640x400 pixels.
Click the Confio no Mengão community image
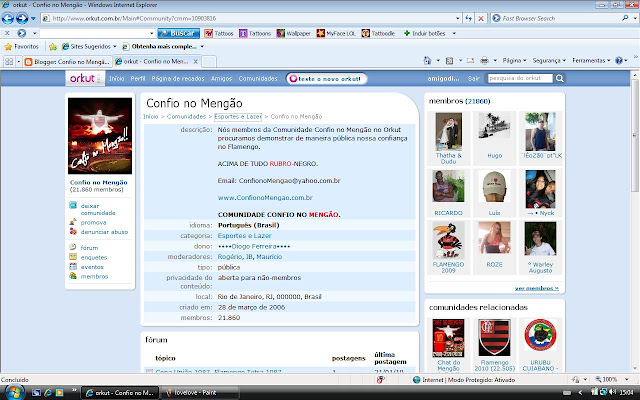(100, 136)
